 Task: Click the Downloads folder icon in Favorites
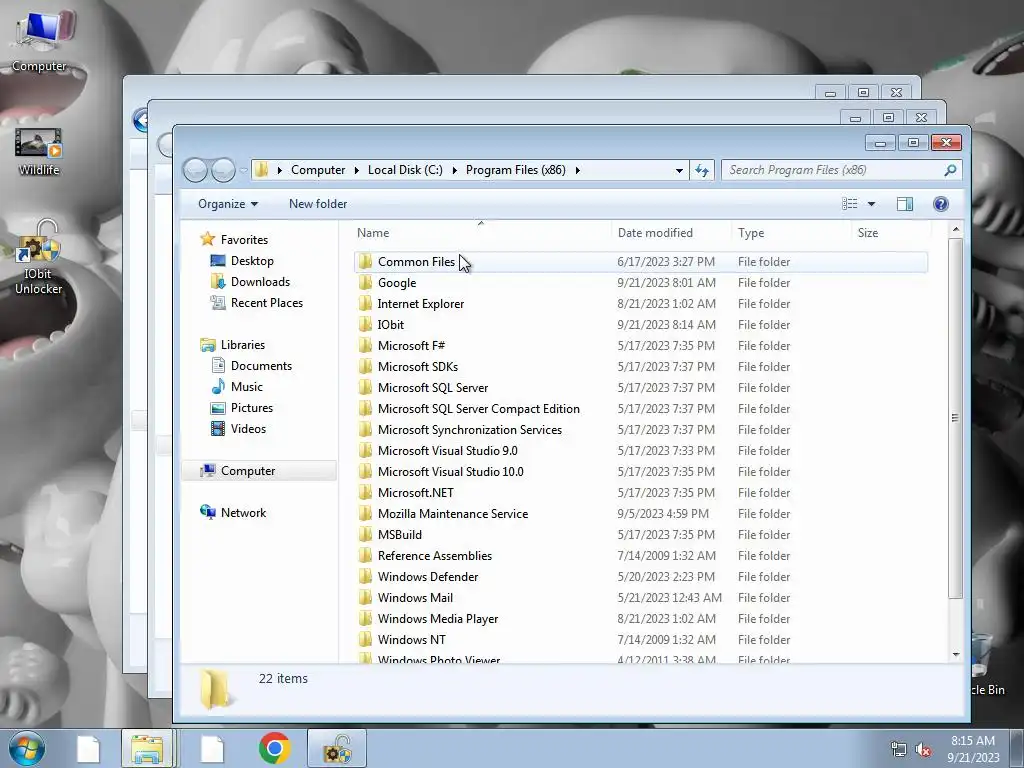click(x=218, y=281)
